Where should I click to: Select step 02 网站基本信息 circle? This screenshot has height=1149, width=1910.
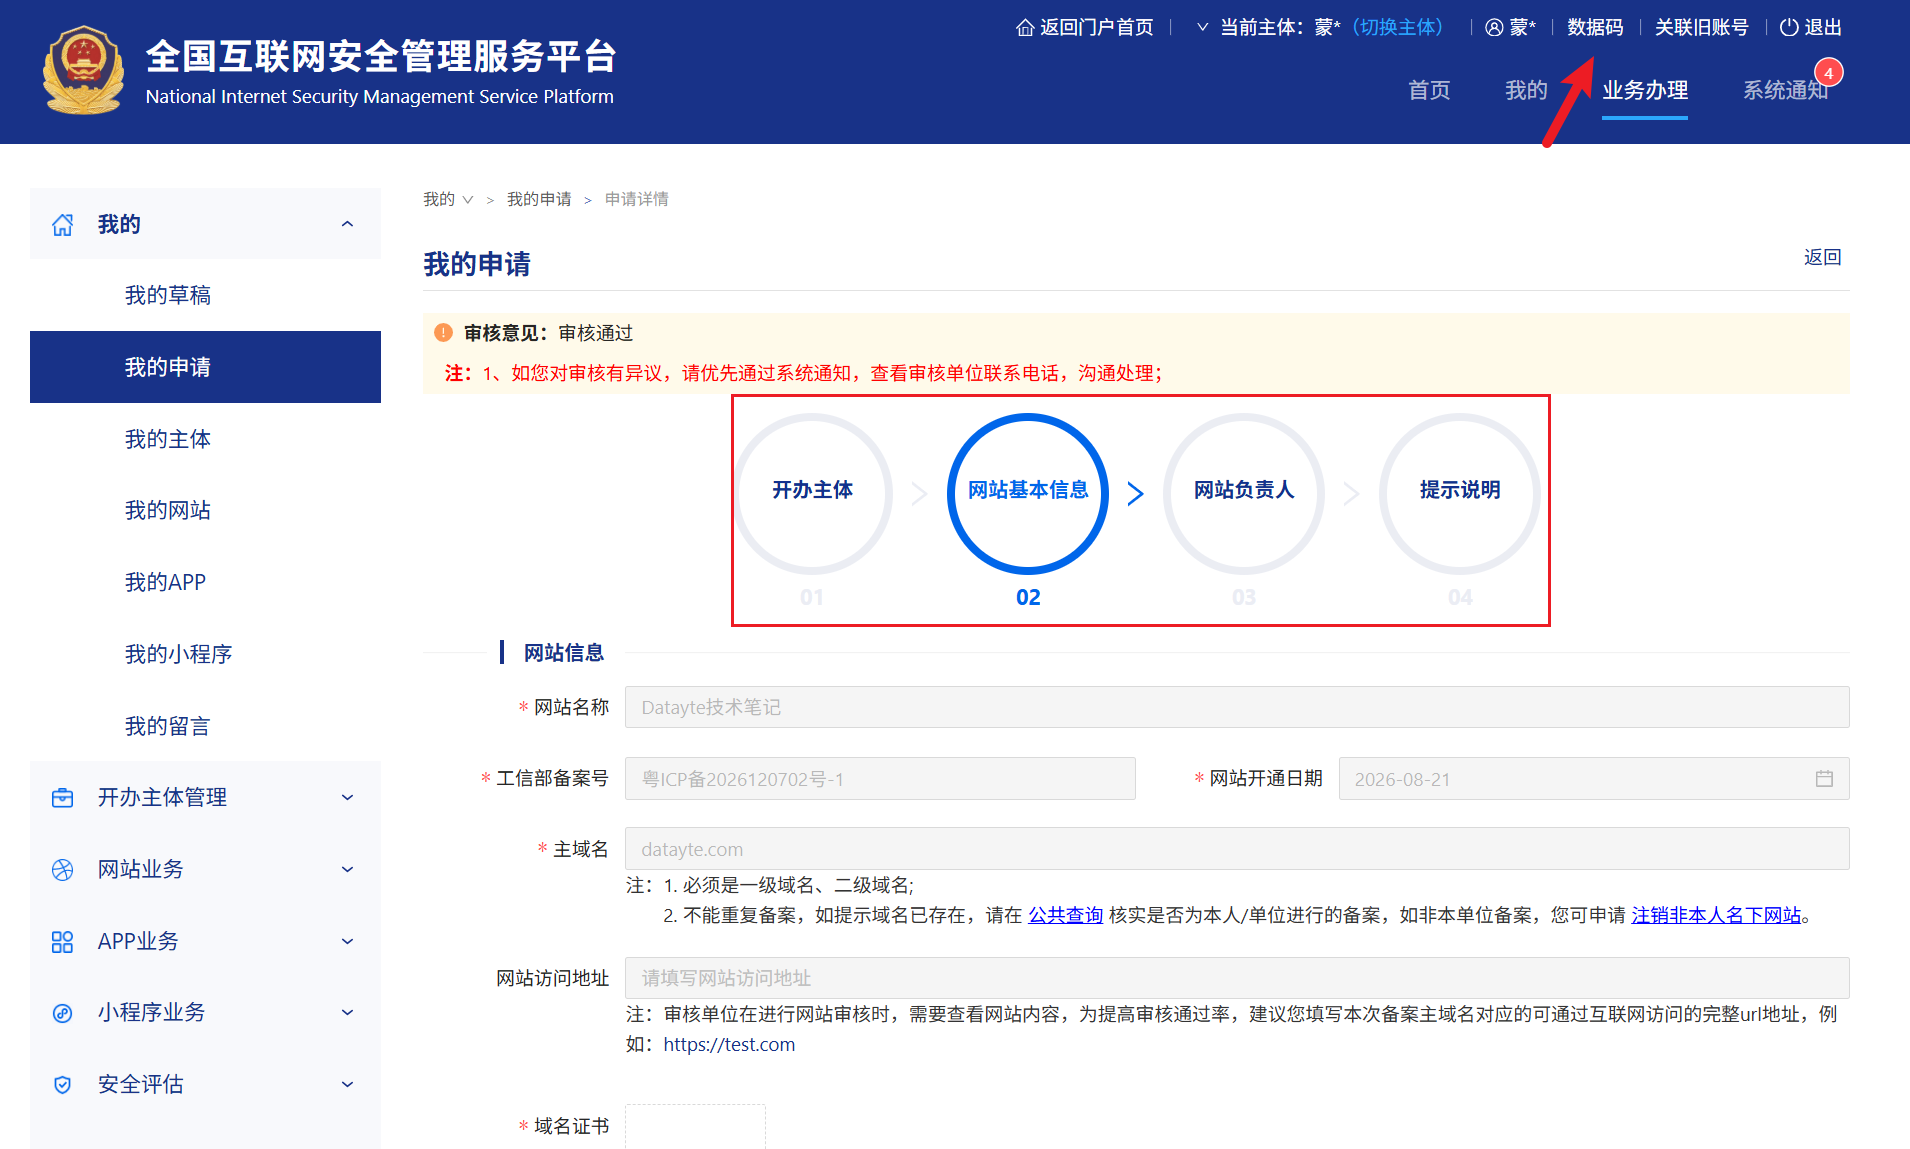pyautogui.click(x=1028, y=494)
